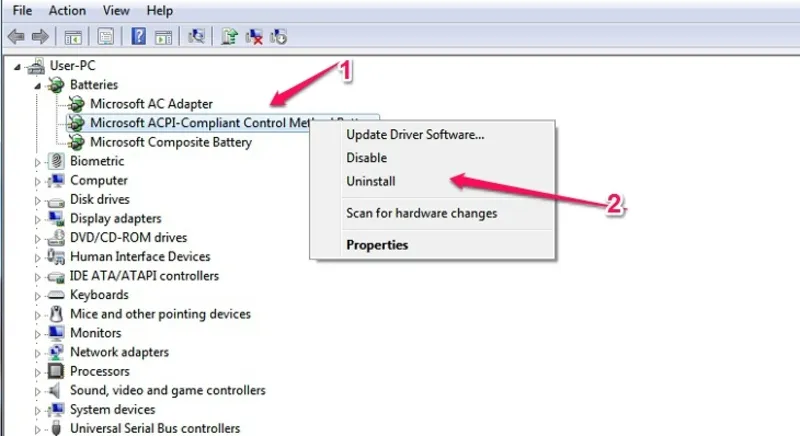Open the Action menu

point(67,10)
